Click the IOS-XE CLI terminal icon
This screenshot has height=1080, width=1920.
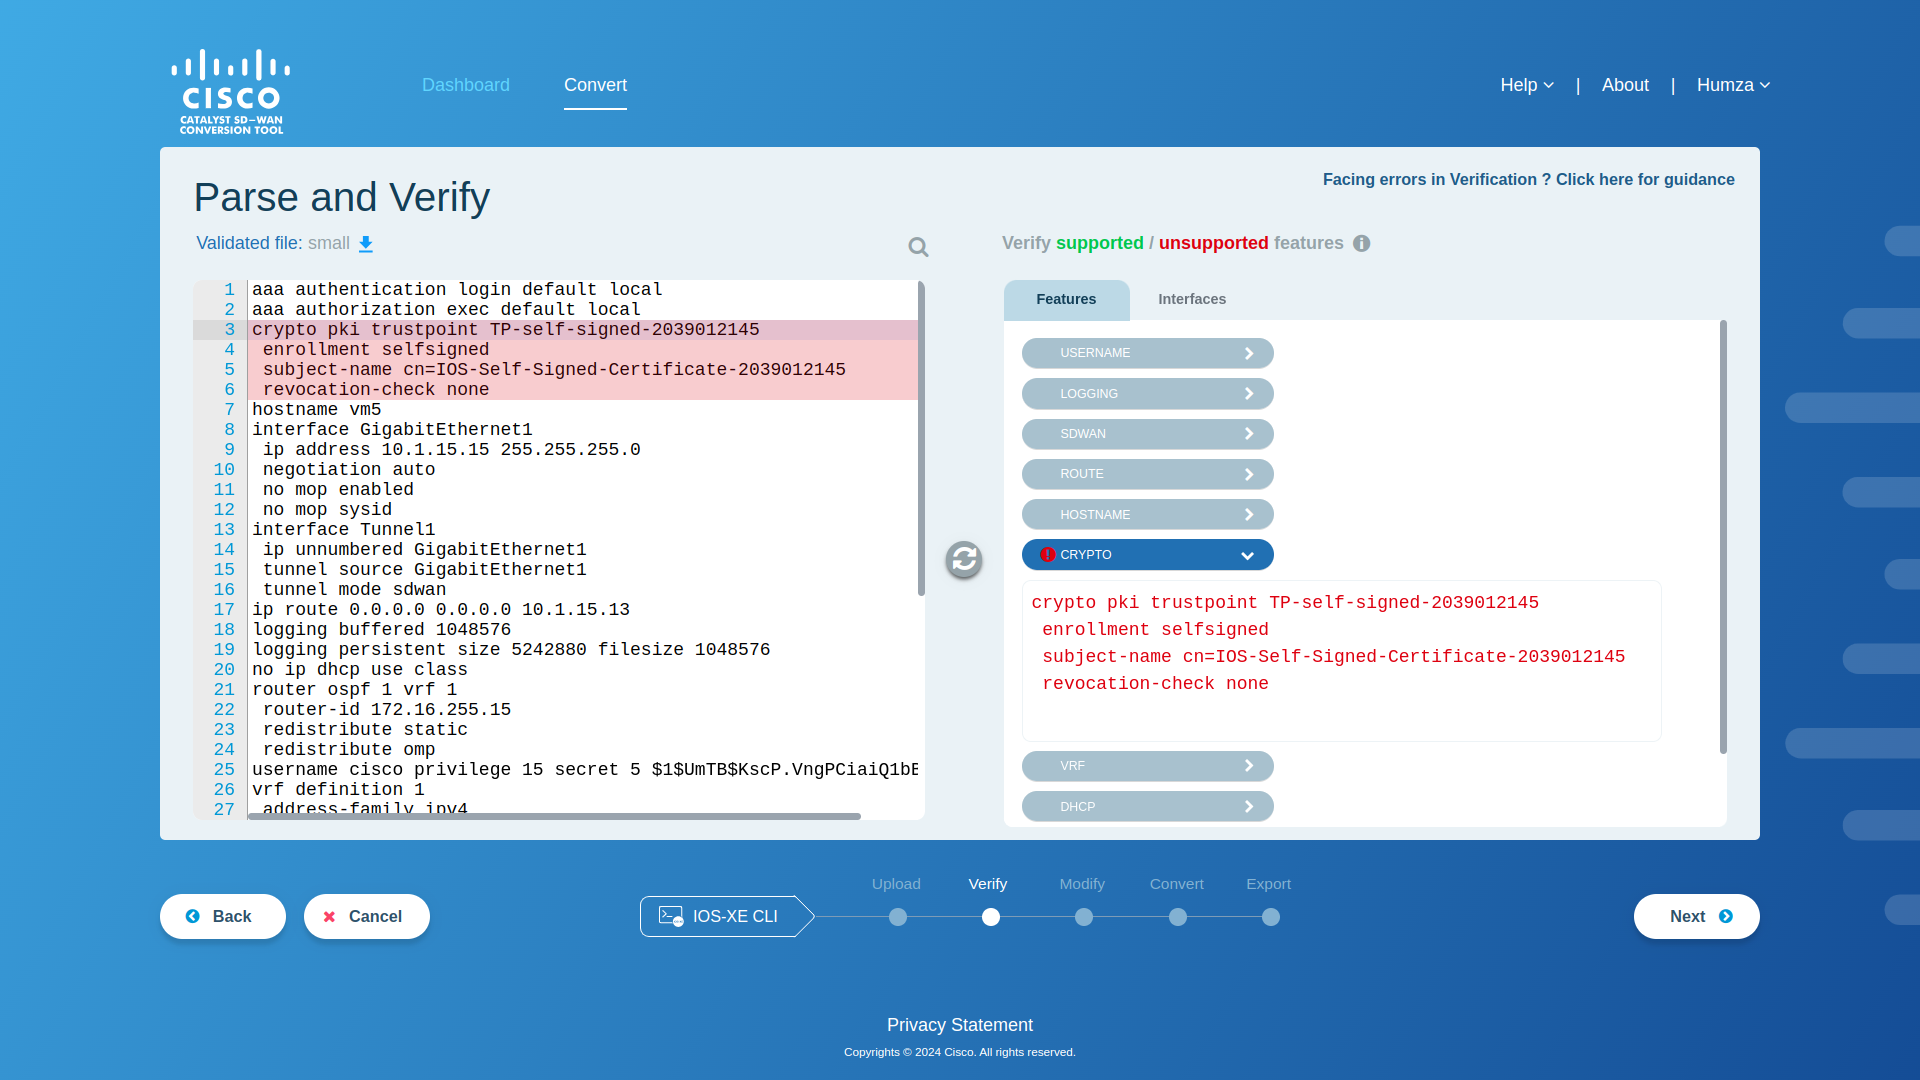(671, 916)
